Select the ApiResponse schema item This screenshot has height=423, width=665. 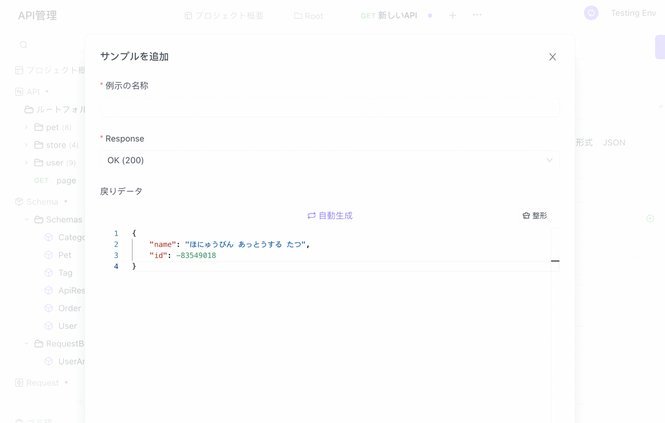[x=64, y=291]
